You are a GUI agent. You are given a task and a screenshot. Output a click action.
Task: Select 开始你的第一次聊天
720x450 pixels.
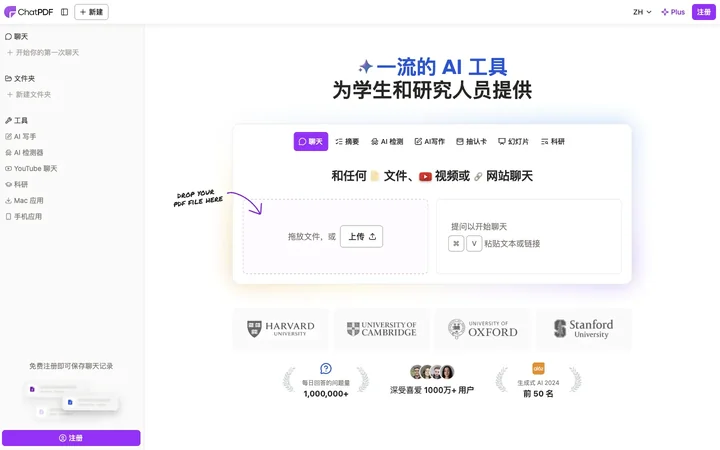pyautogui.click(x=43, y=52)
